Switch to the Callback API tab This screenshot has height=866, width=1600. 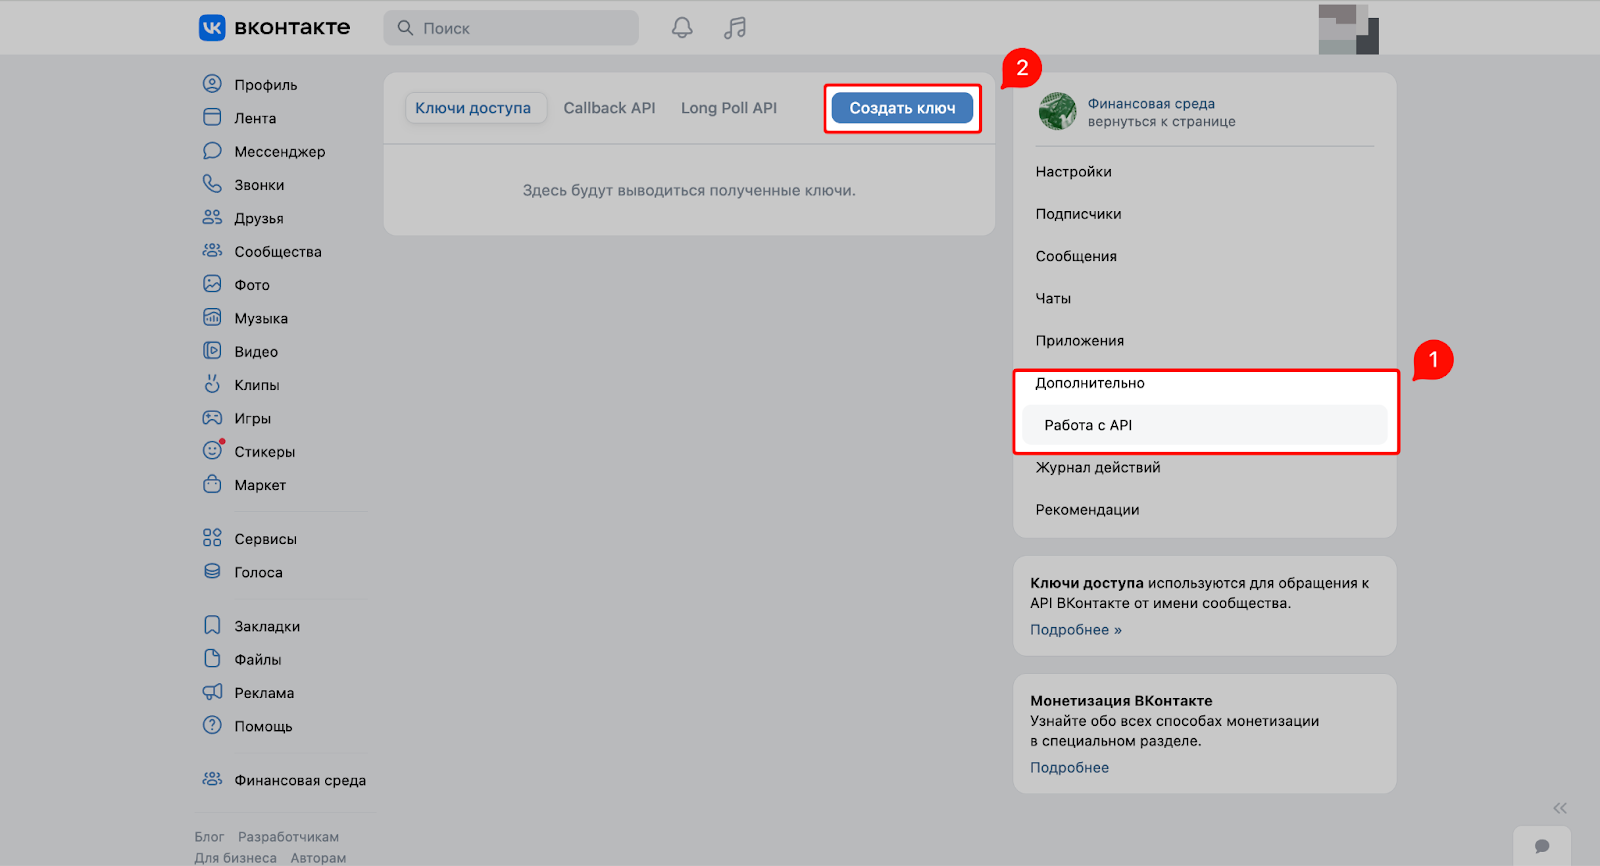click(609, 108)
